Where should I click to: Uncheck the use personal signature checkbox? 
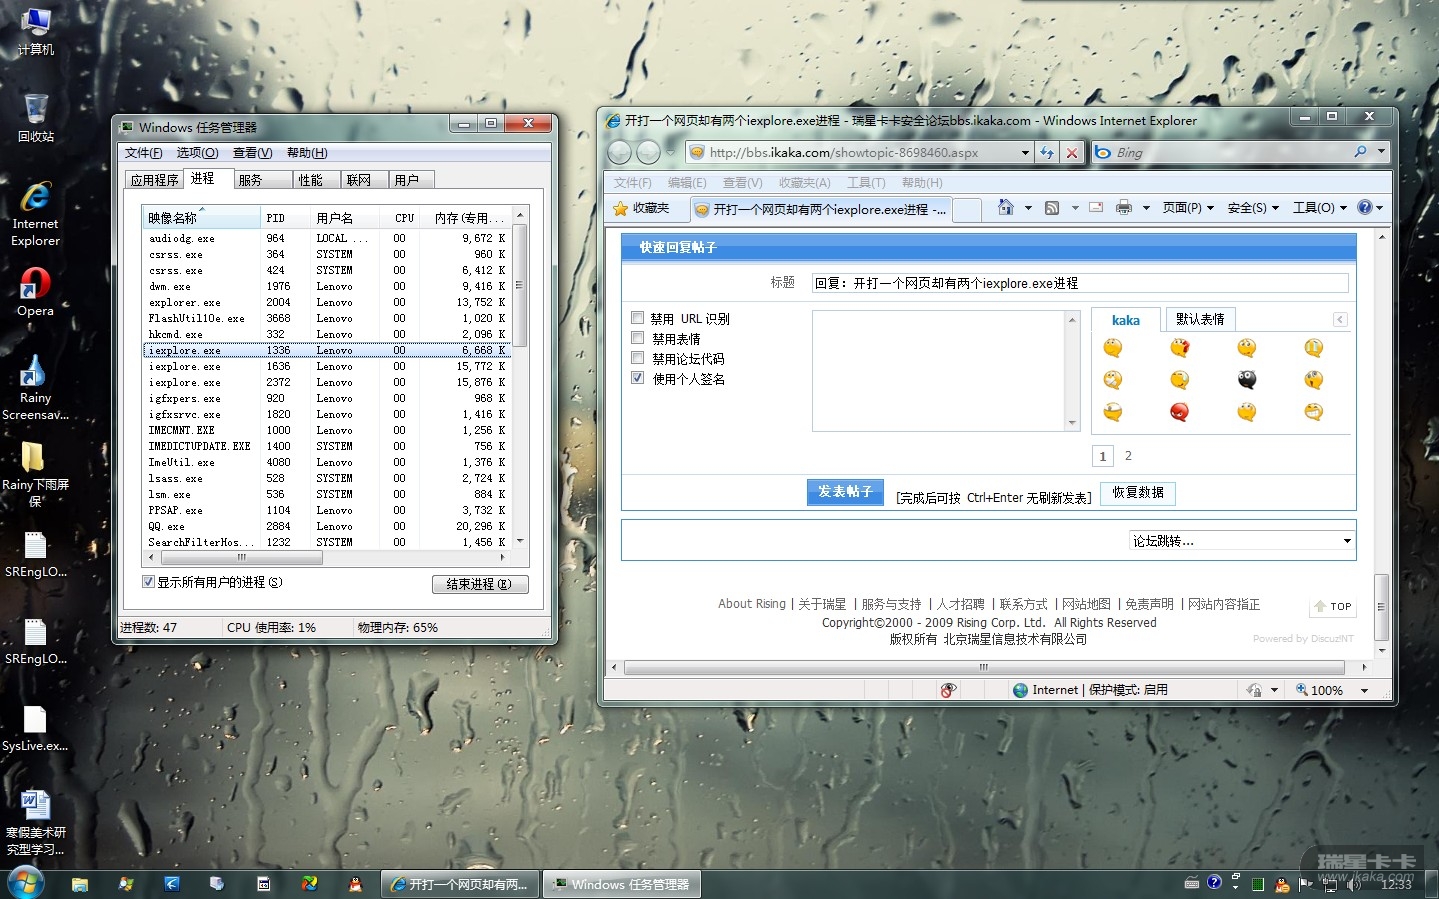click(x=637, y=378)
